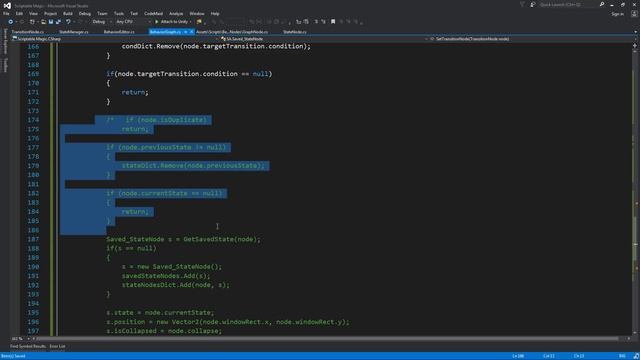Close the BehaviorGraph.cs tab
Viewport: 640px width, 360px height.
(x=191, y=32)
